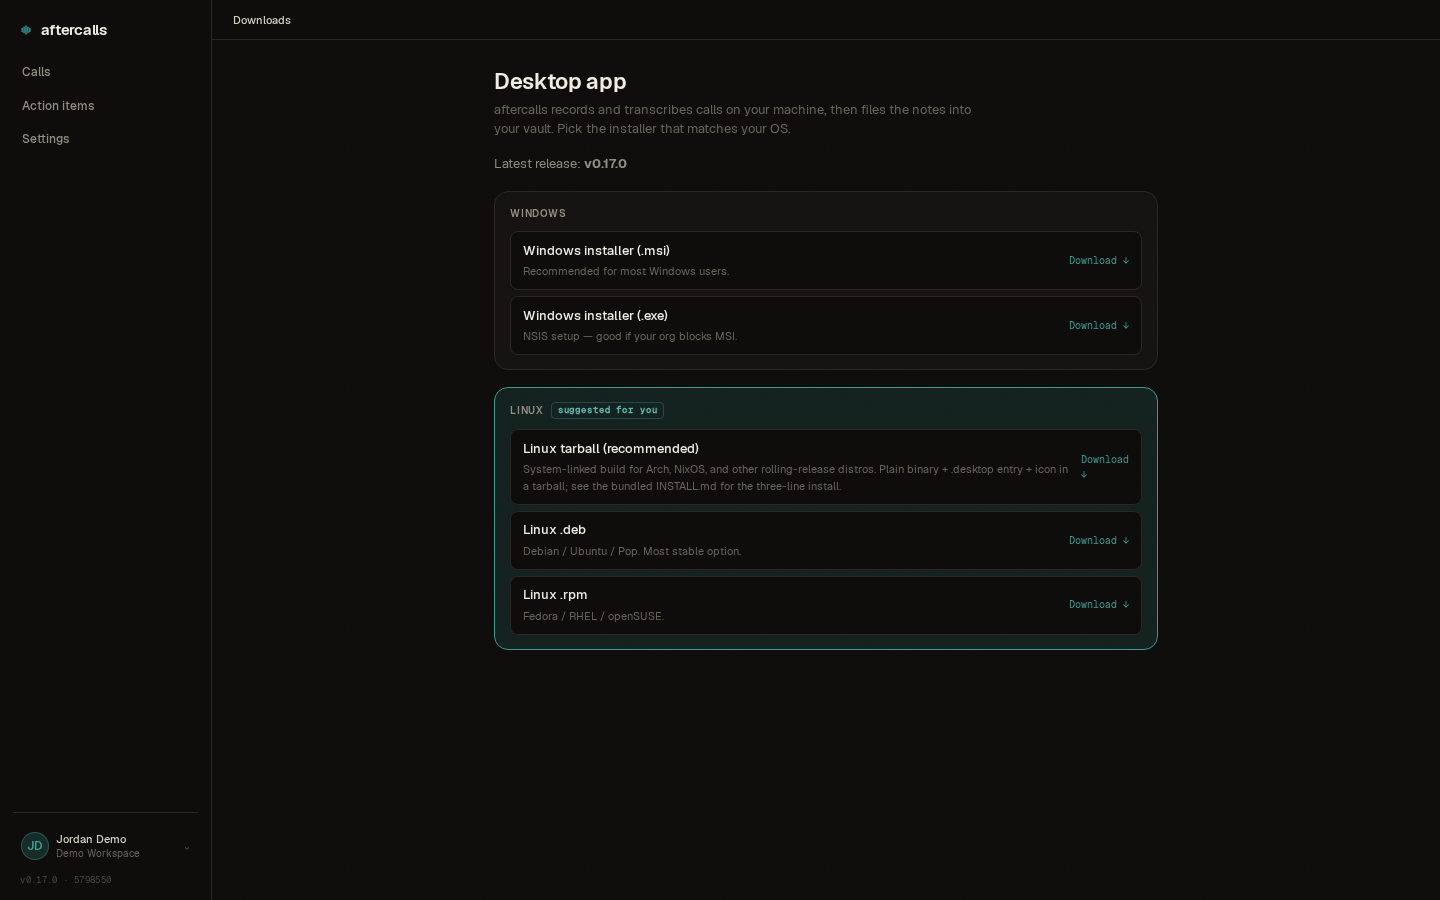Open the Calls page
The height and width of the screenshot is (900, 1440).
click(36, 72)
